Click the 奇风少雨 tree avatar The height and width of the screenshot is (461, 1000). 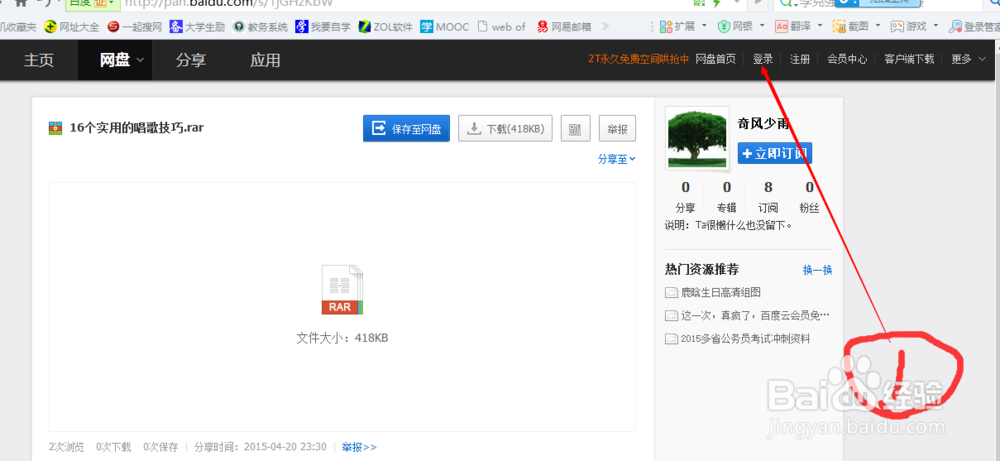[697, 138]
